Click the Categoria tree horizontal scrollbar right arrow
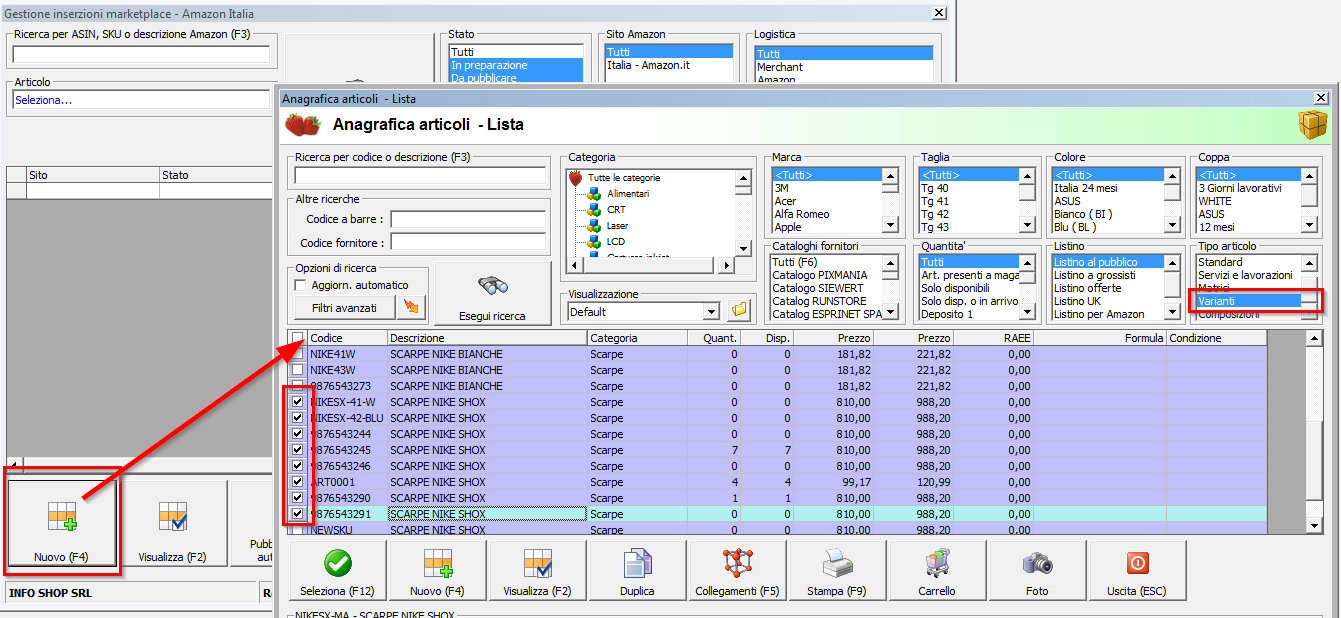Screen dimensions: 1341x618 pyautogui.click(x=726, y=264)
